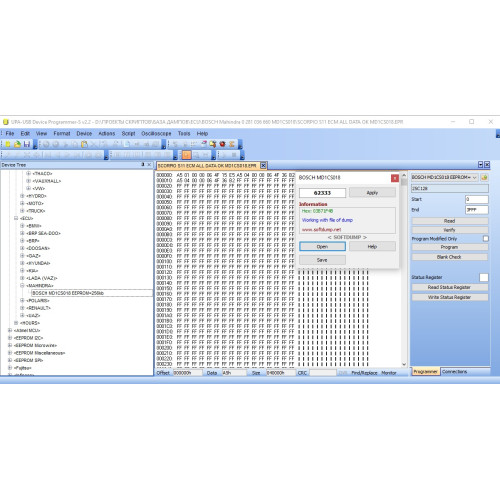The height and width of the screenshot is (500, 500).
Task: Click the Apply button in dialog
Action: point(372,193)
